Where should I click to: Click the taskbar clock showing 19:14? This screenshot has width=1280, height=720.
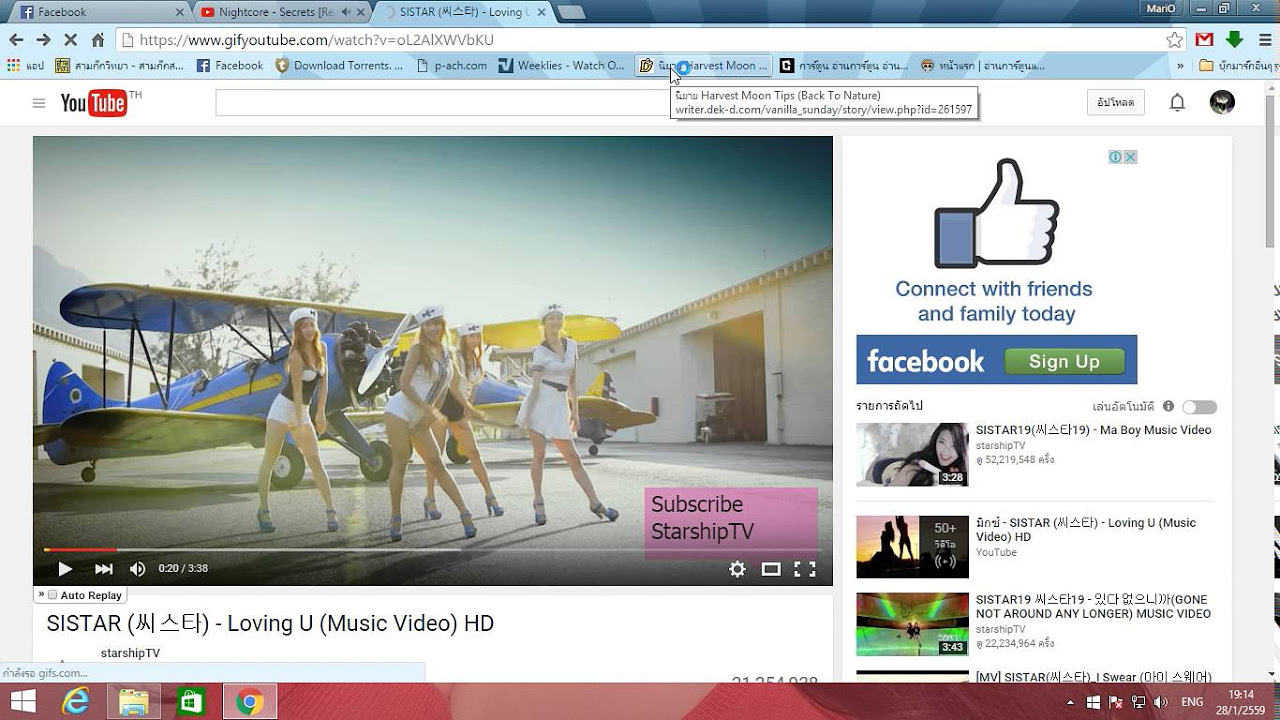(x=1241, y=702)
